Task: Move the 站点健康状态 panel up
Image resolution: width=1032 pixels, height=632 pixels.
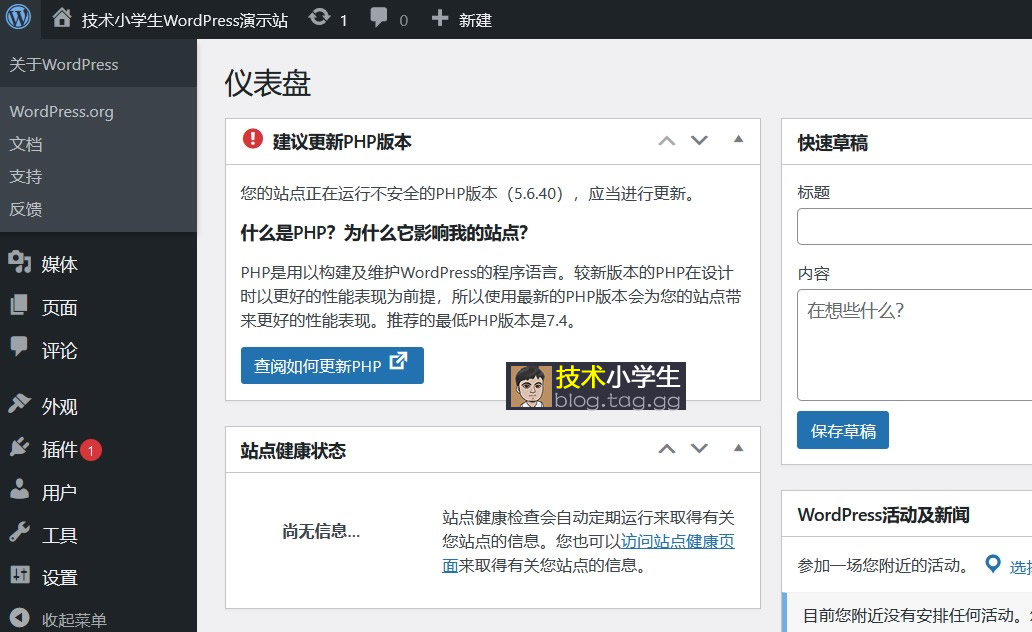Action: [667, 449]
